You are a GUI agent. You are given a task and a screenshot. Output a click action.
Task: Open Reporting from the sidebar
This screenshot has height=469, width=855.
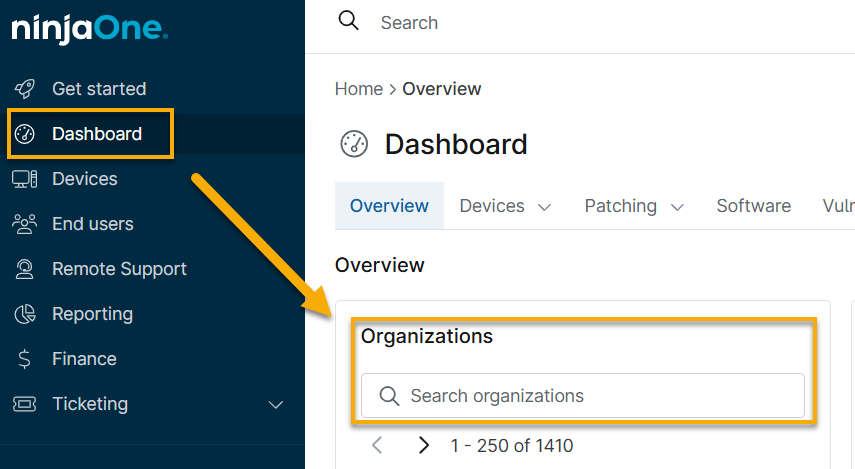92,314
